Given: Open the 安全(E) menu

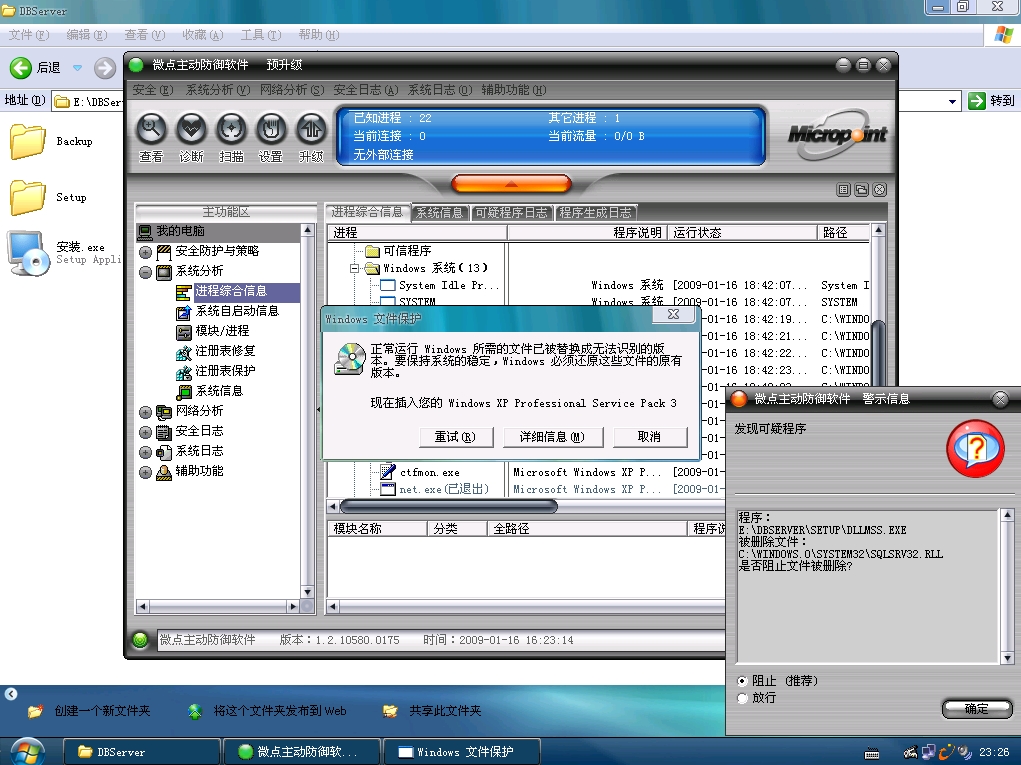Looking at the screenshot, I should pos(152,90).
